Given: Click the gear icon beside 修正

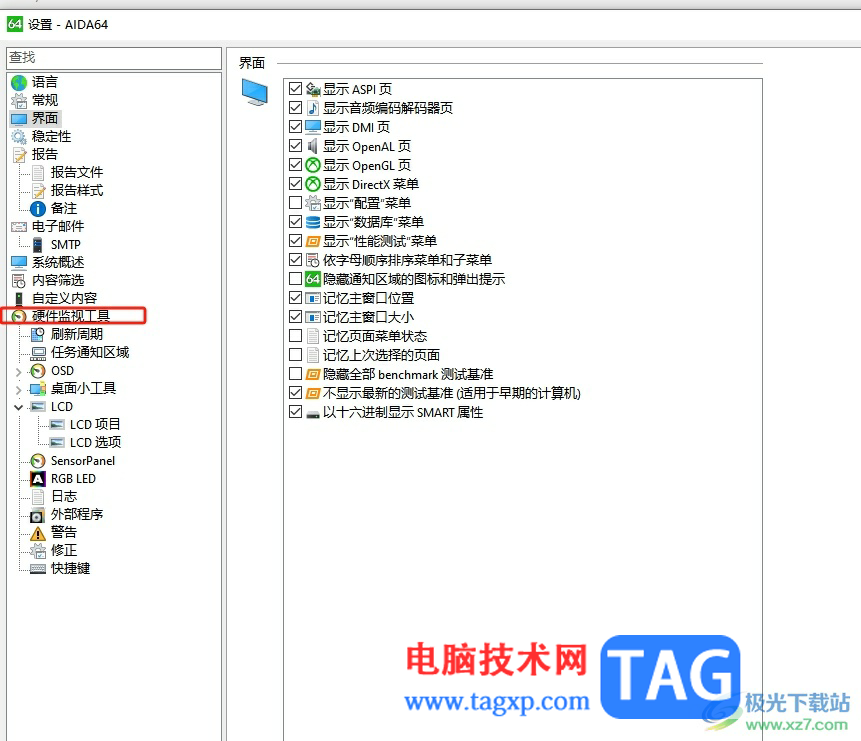Looking at the screenshot, I should [x=38, y=550].
